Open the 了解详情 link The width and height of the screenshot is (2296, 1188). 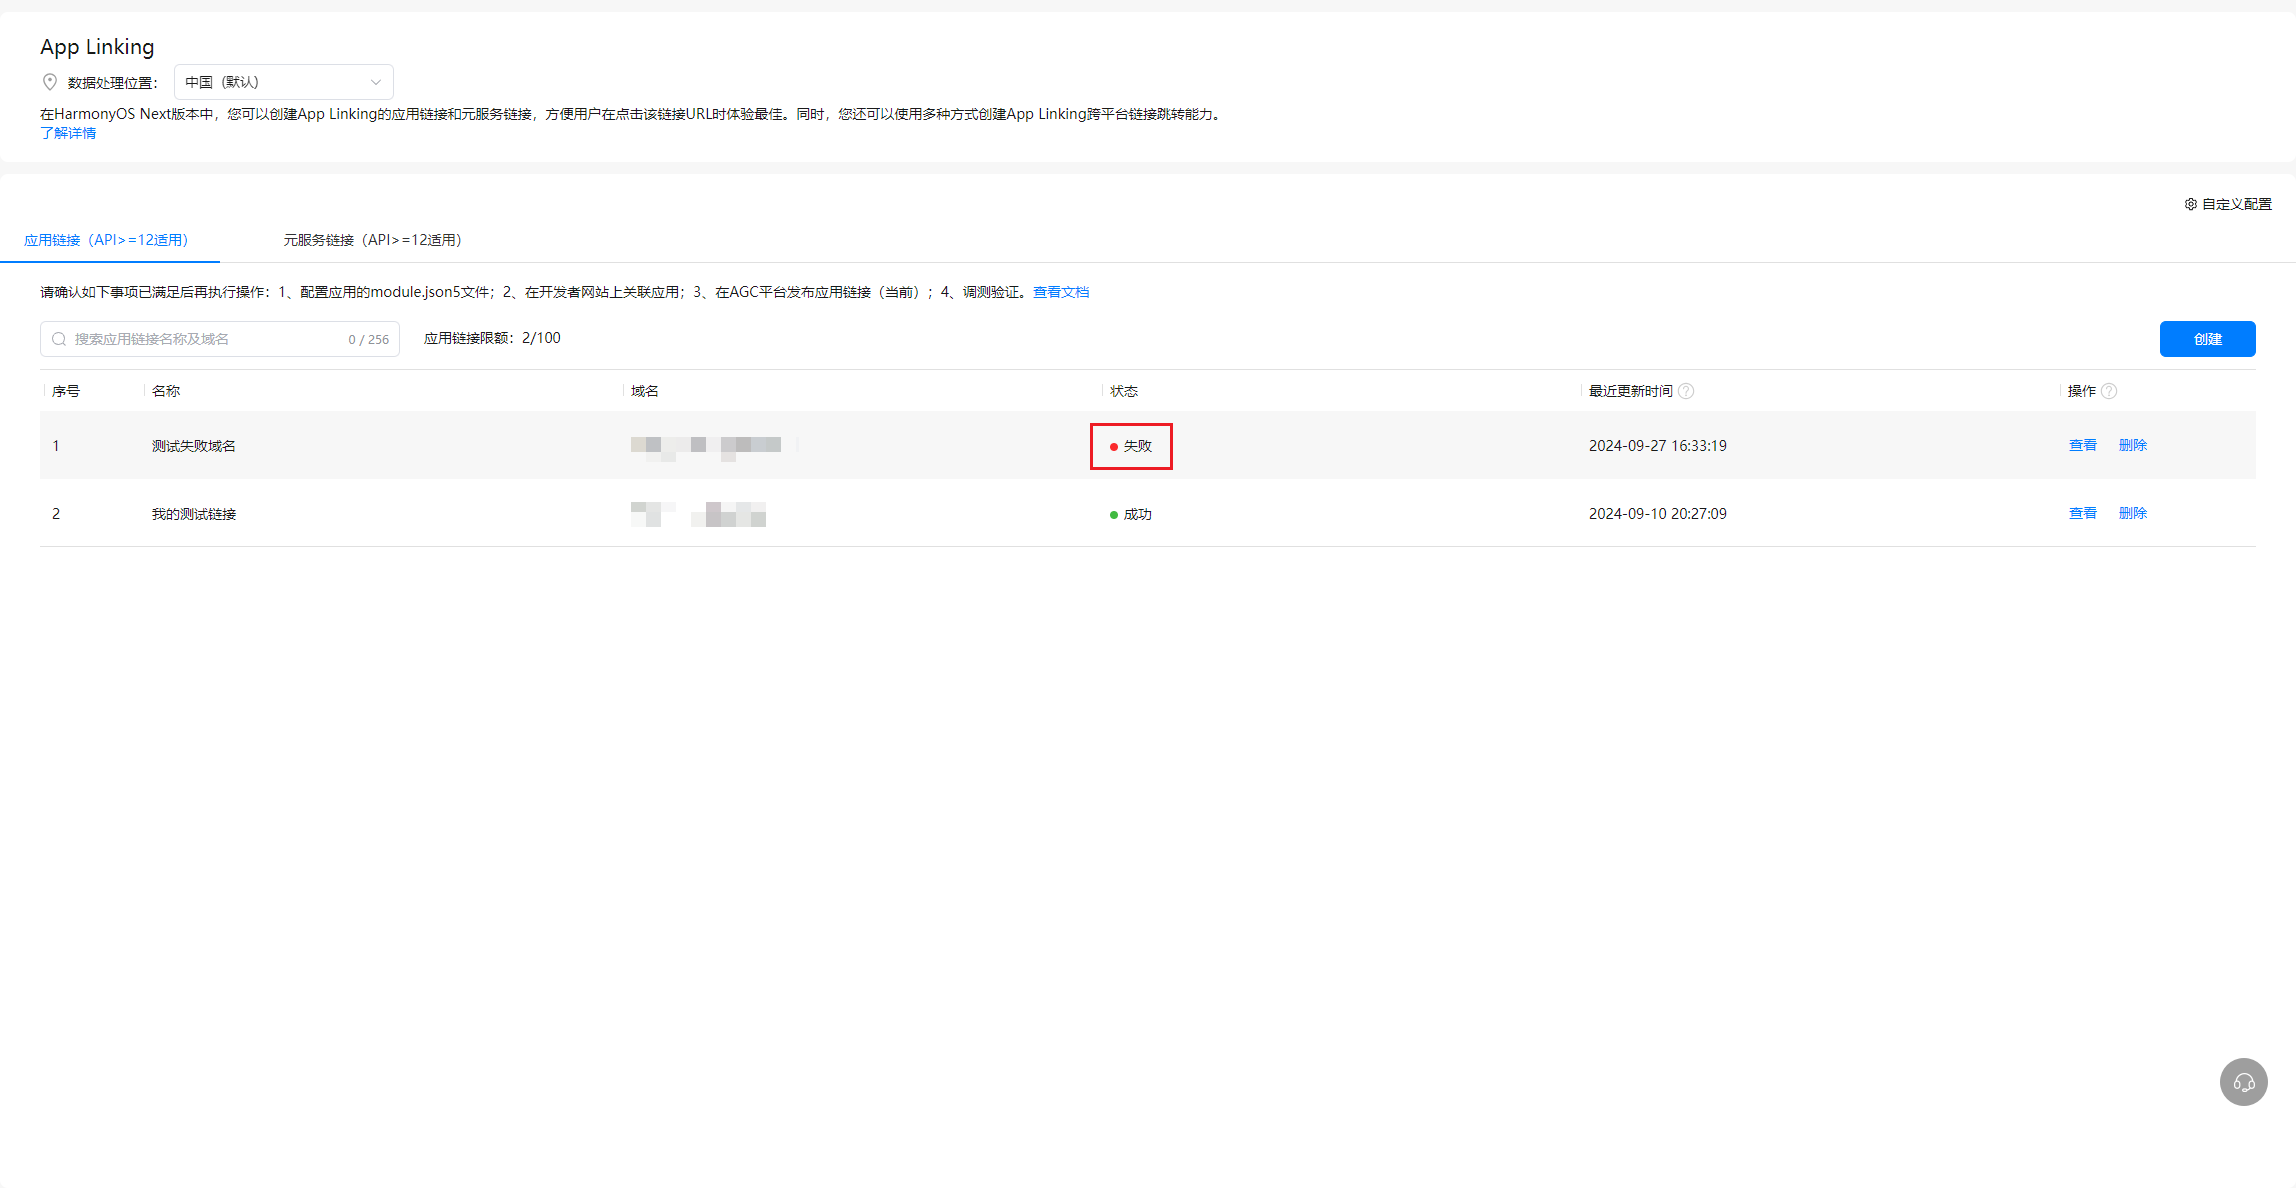68,133
